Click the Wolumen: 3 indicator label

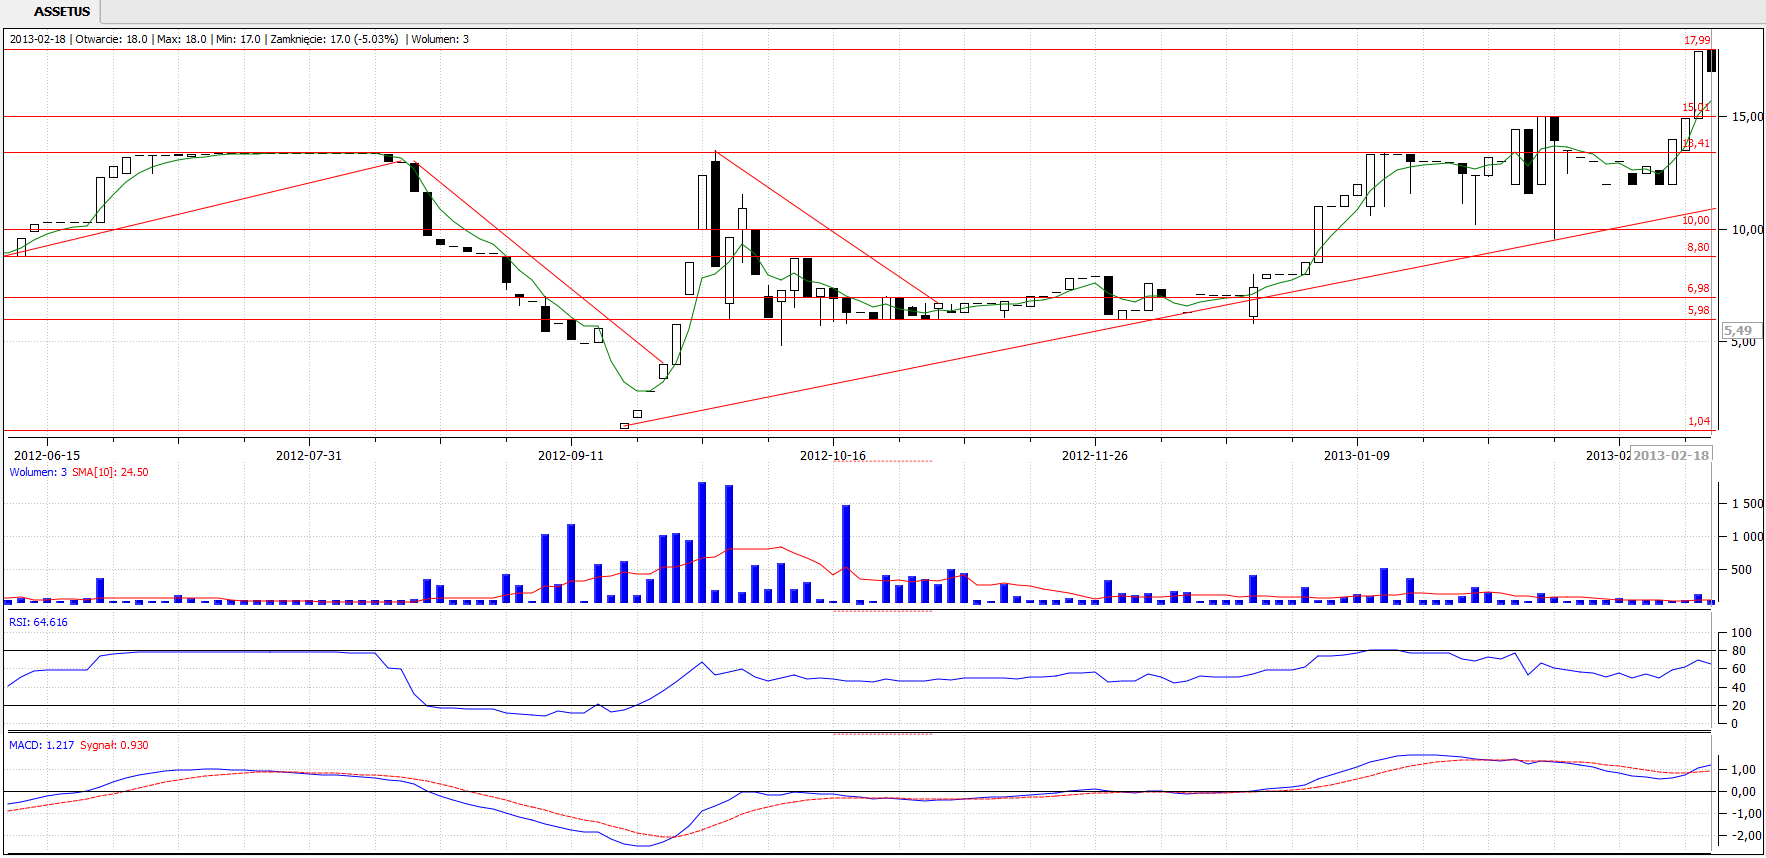(x=38, y=473)
